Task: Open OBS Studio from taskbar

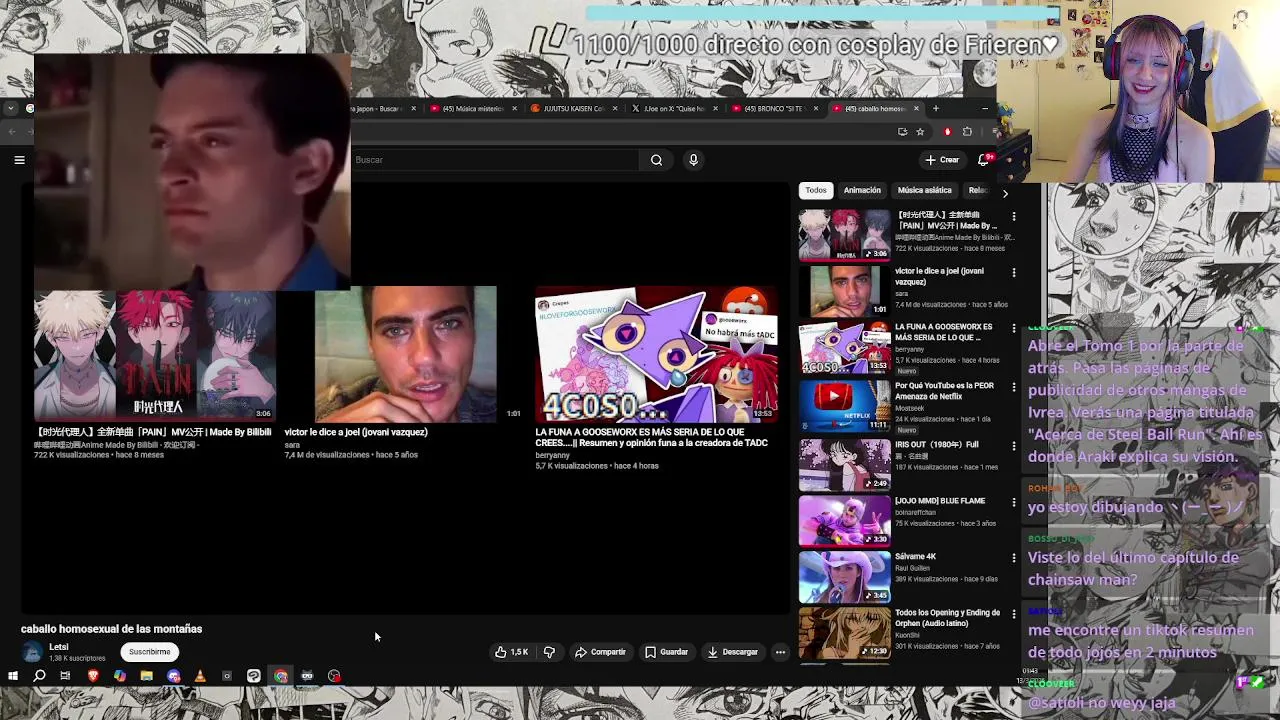Action: [x=334, y=676]
